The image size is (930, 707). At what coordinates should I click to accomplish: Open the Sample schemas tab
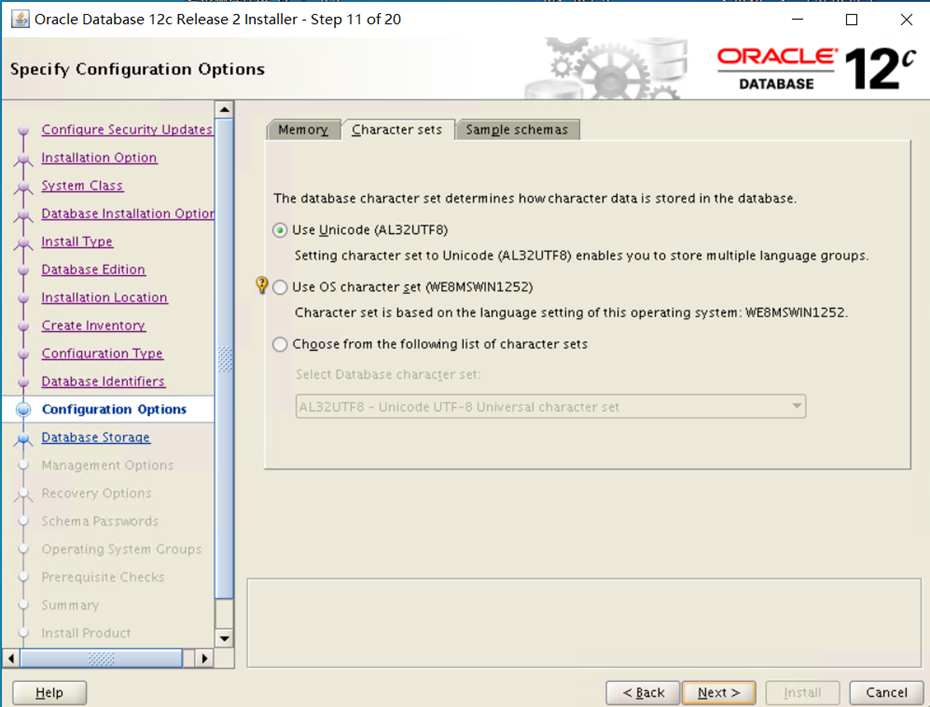516,130
